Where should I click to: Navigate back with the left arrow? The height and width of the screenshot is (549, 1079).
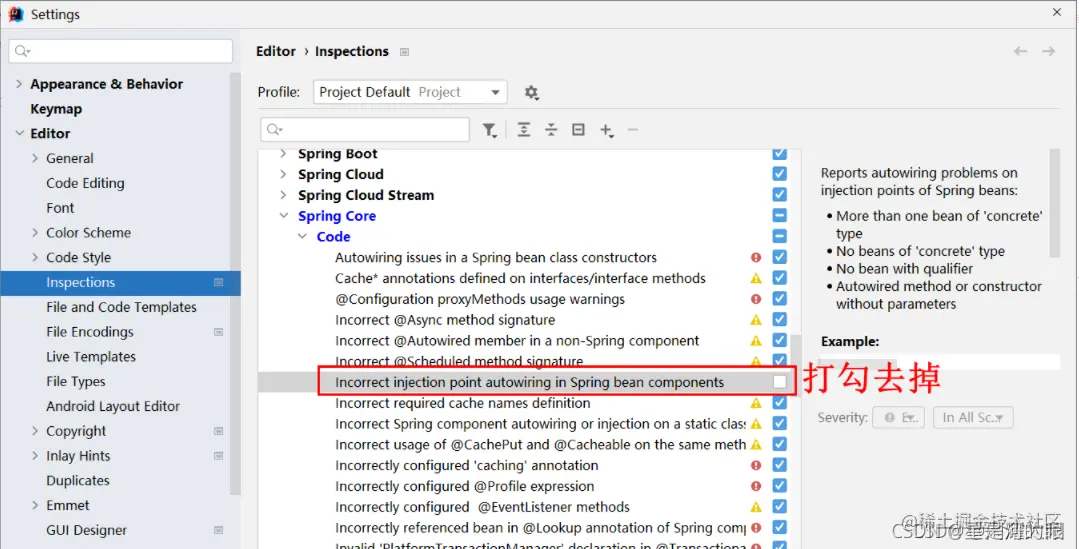tap(1021, 52)
